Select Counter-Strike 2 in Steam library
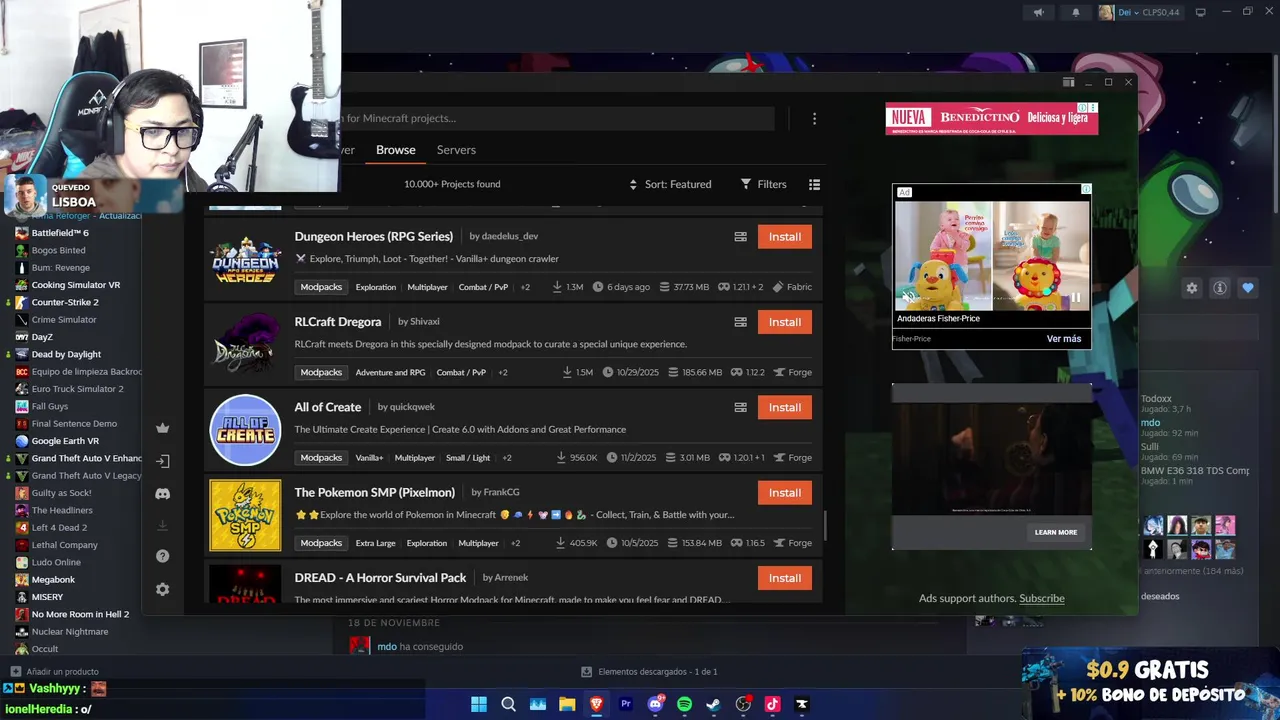The height and width of the screenshot is (720, 1280). pyautogui.click(x=64, y=302)
